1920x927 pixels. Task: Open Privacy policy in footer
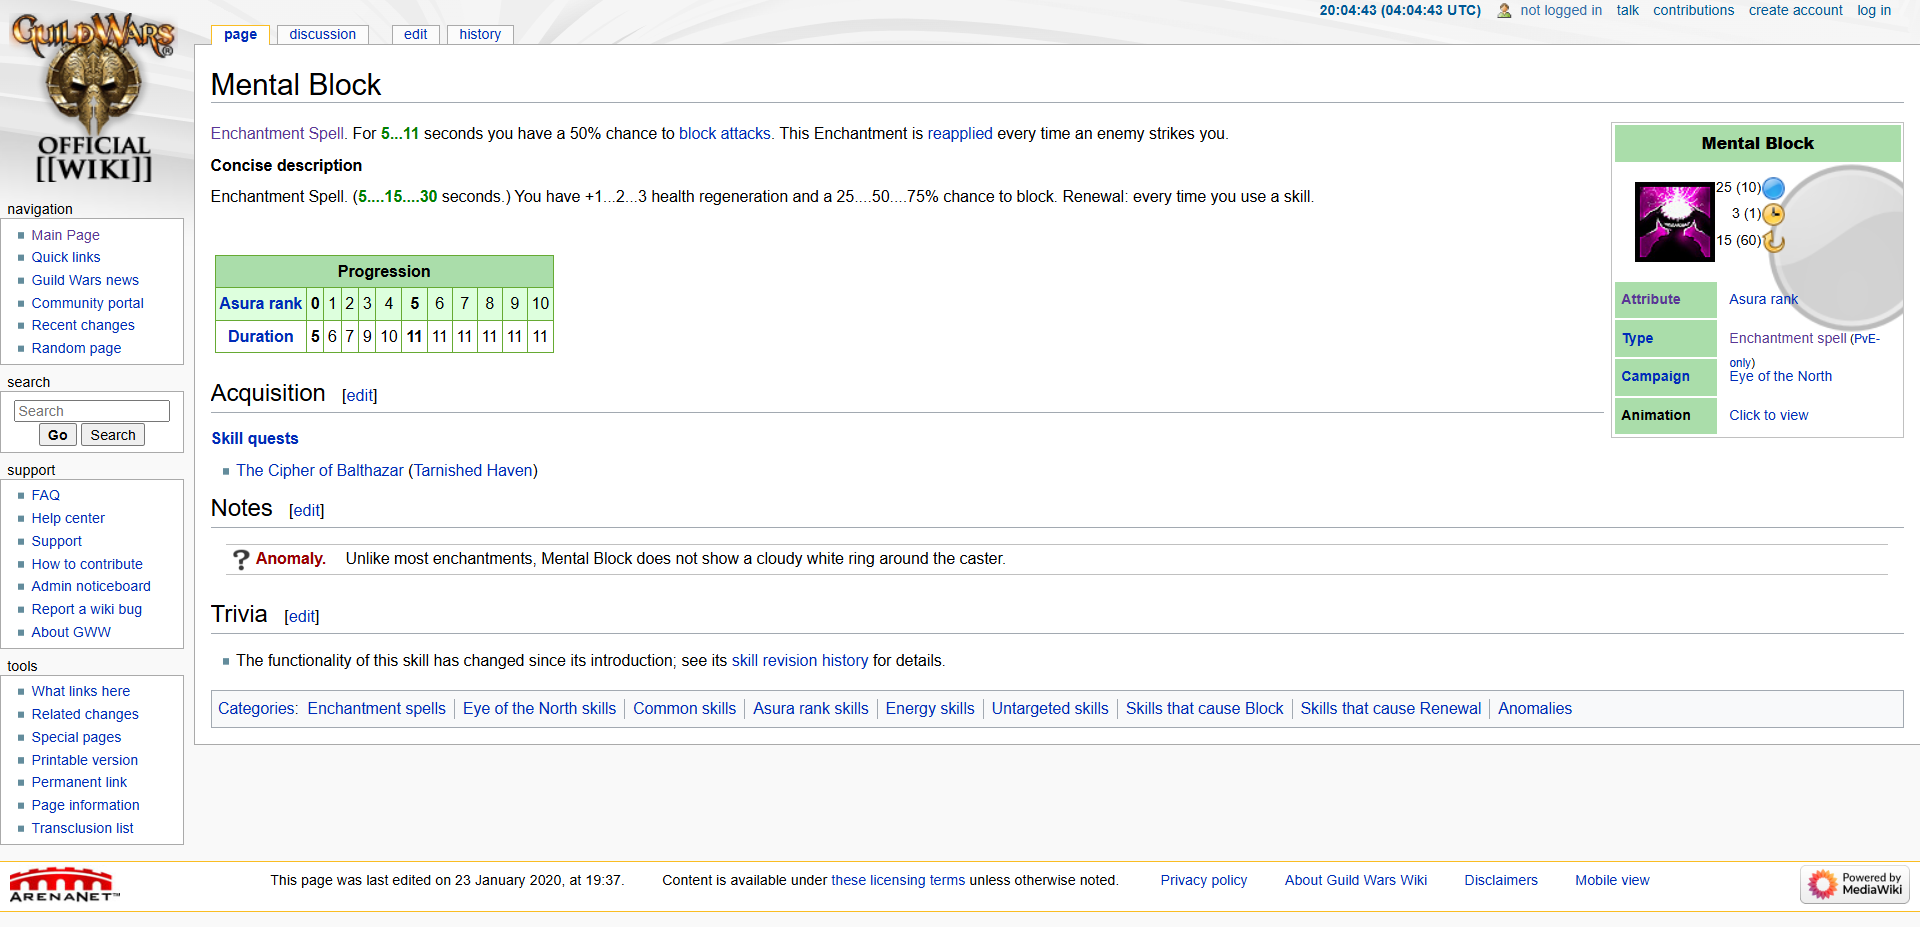[1203, 880]
